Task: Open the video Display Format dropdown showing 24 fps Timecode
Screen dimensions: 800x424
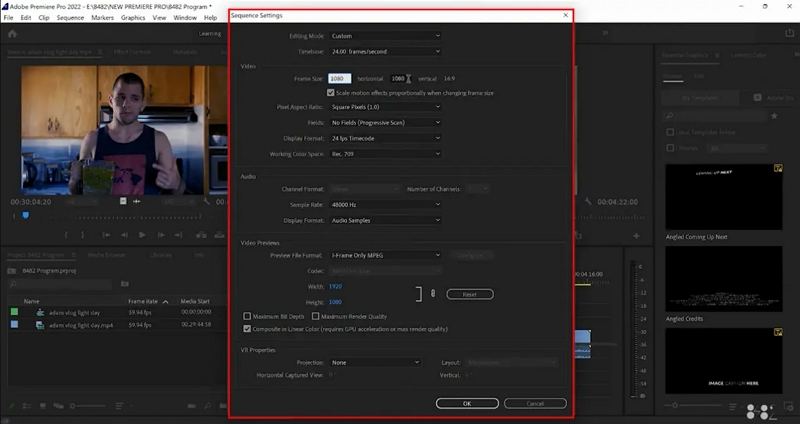Action: [385, 138]
